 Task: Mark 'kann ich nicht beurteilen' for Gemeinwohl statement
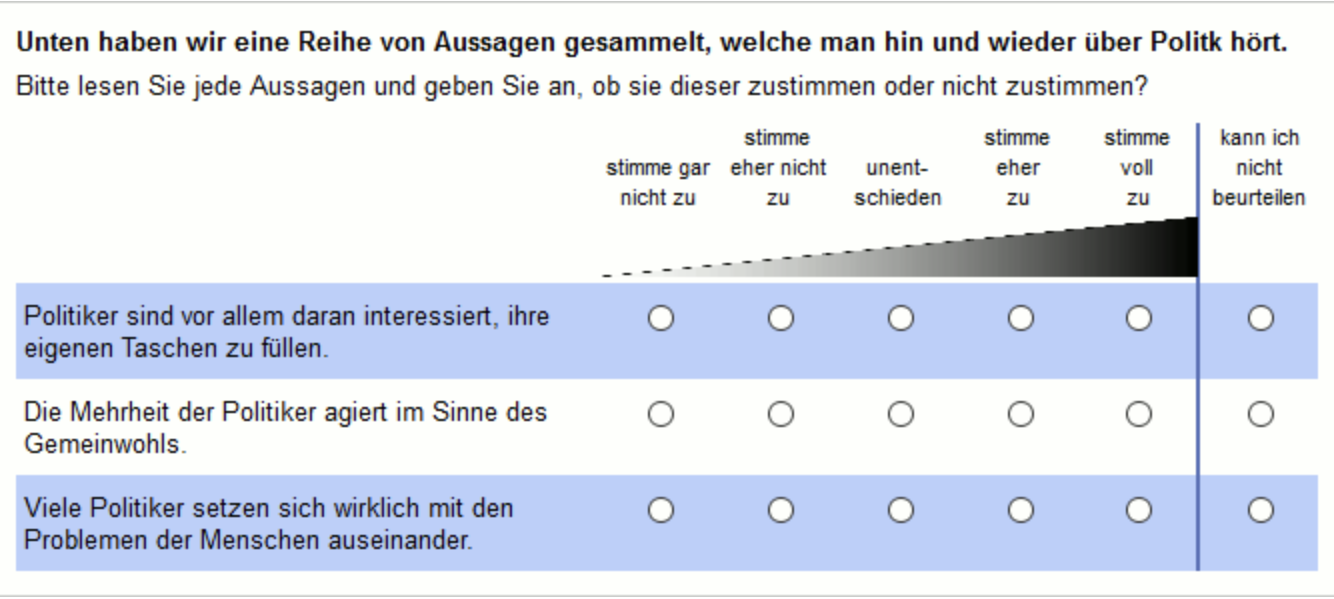[1261, 413]
